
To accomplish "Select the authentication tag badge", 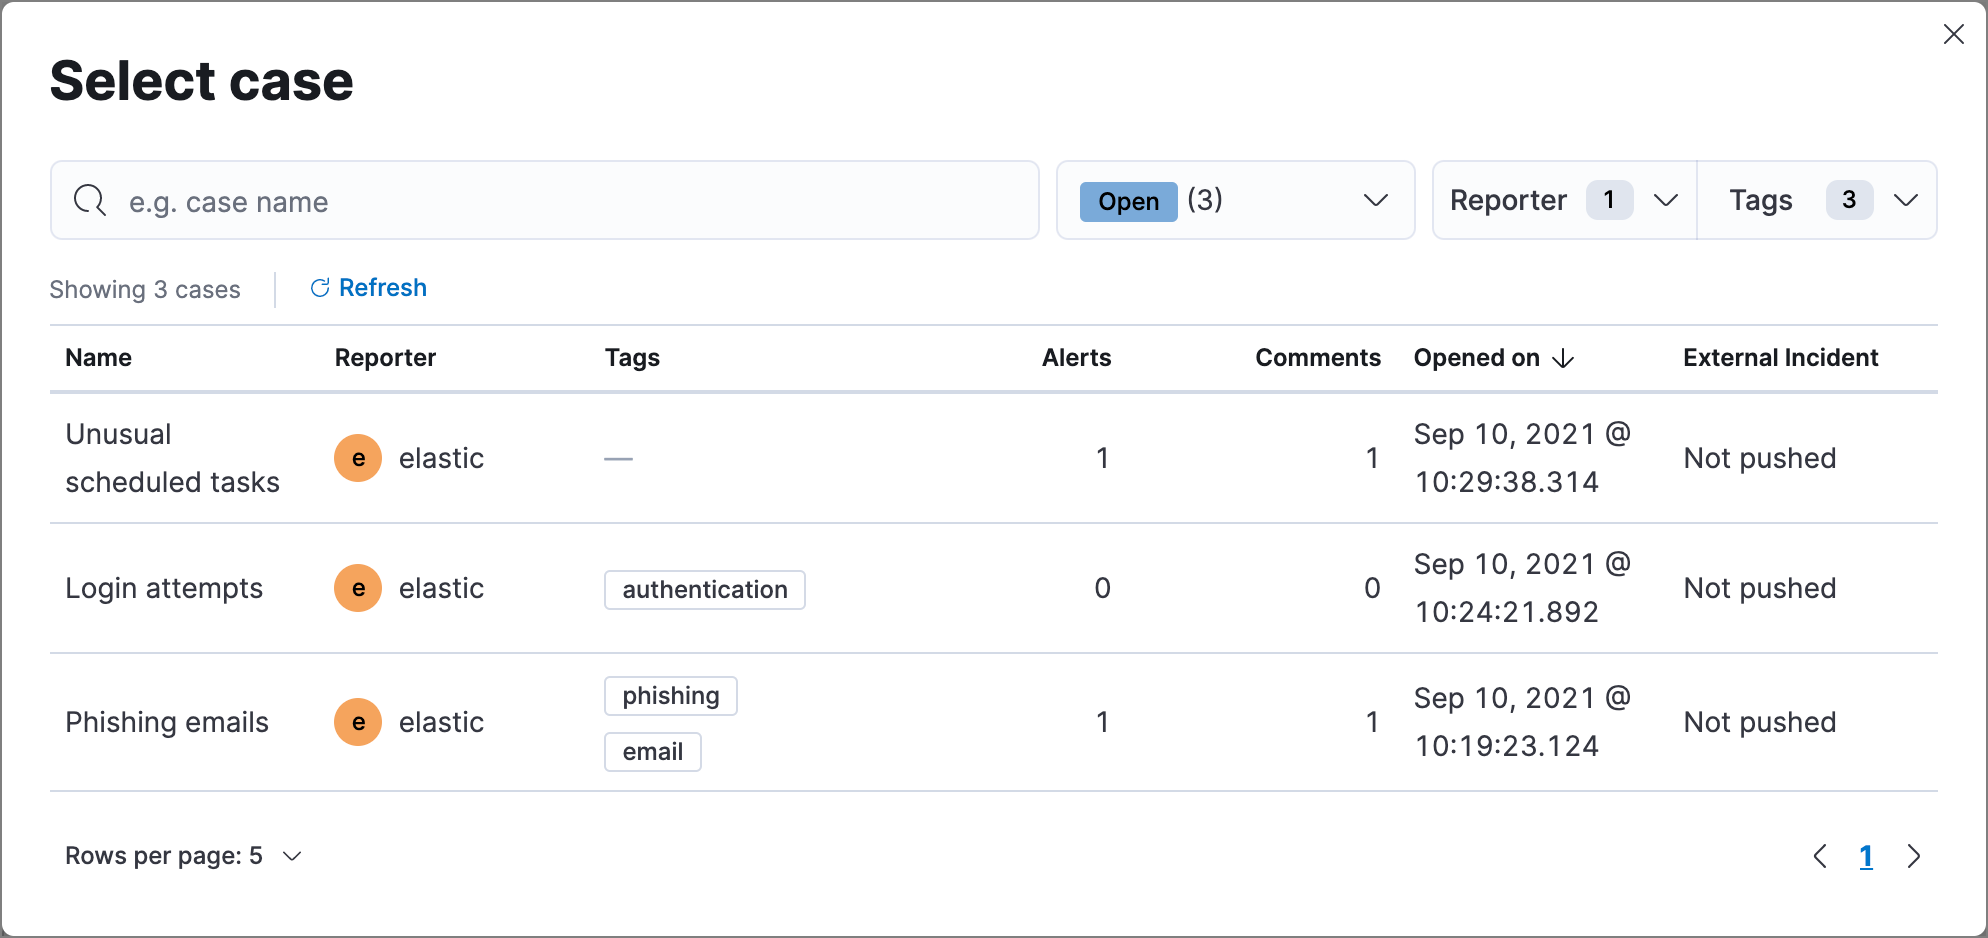I will (704, 589).
